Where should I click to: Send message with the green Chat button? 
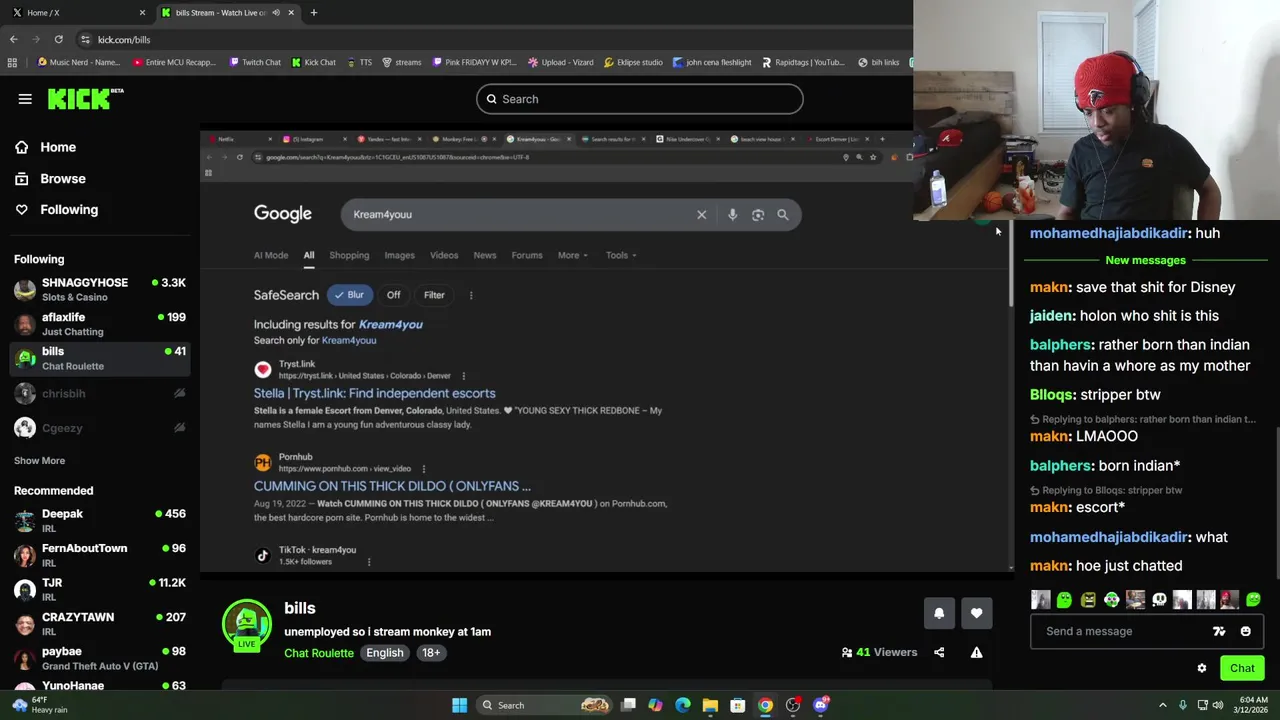coord(1242,668)
